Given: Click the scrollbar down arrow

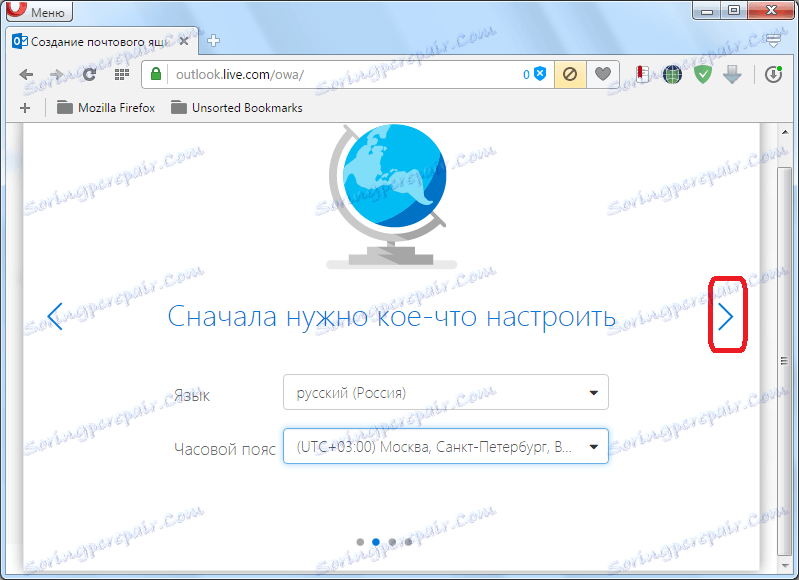Looking at the screenshot, I should click(x=785, y=565).
